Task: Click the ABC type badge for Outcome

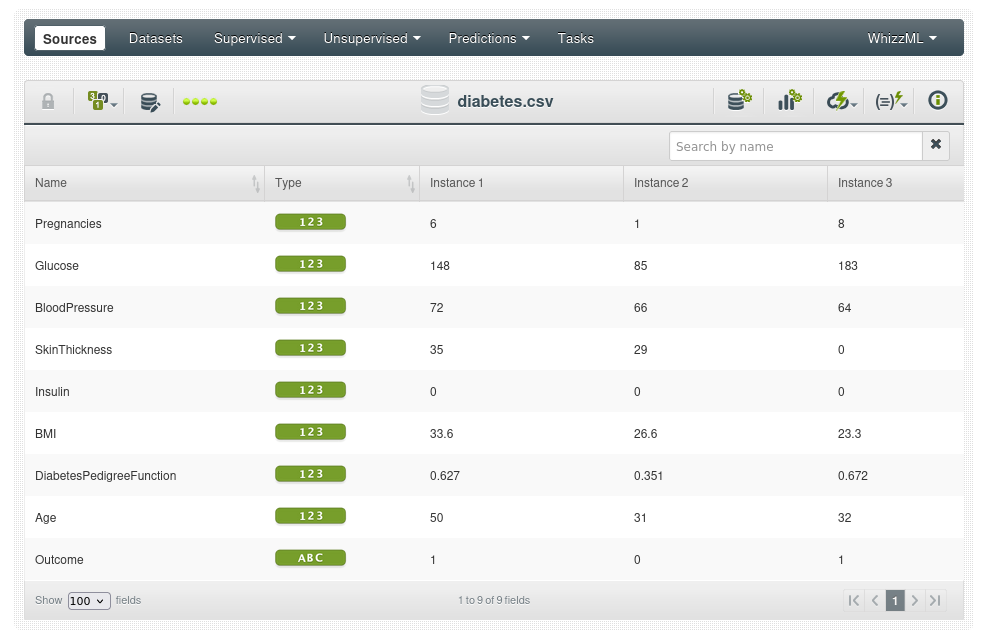Action: pyautogui.click(x=310, y=558)
